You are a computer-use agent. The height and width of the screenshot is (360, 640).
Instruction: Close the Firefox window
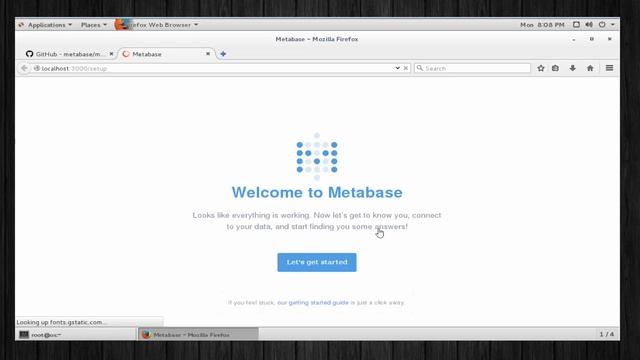tap(609, 39)
